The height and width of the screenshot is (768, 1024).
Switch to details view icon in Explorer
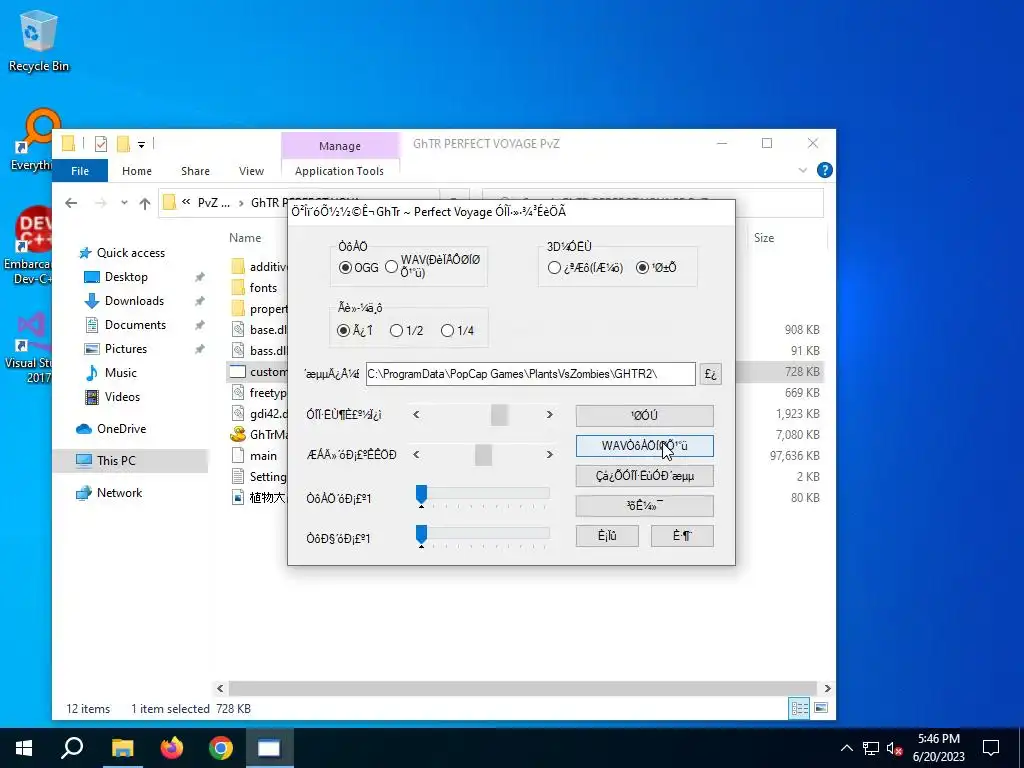pos(799,709)
